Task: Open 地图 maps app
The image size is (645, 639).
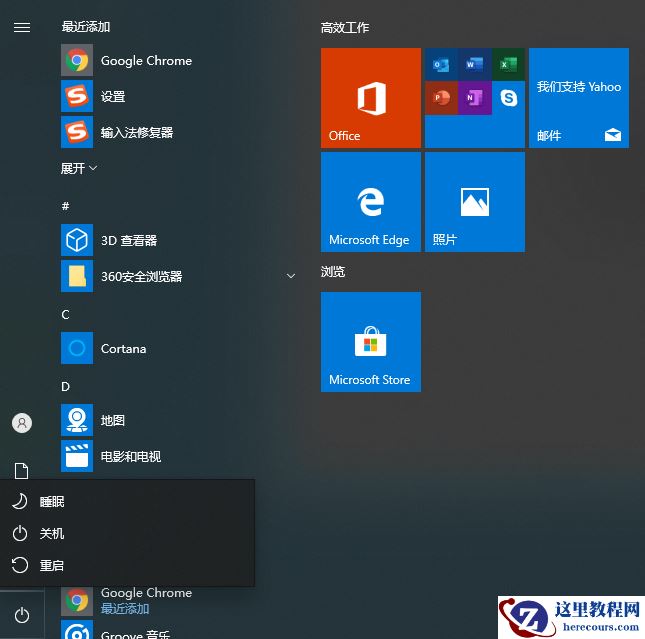Action: click(x=178, y=420)
